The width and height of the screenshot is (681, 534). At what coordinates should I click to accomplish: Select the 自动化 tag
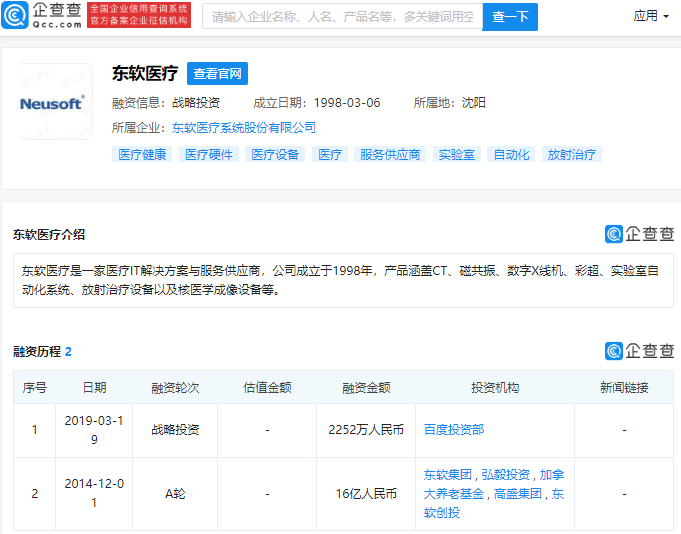pos(511,155)
